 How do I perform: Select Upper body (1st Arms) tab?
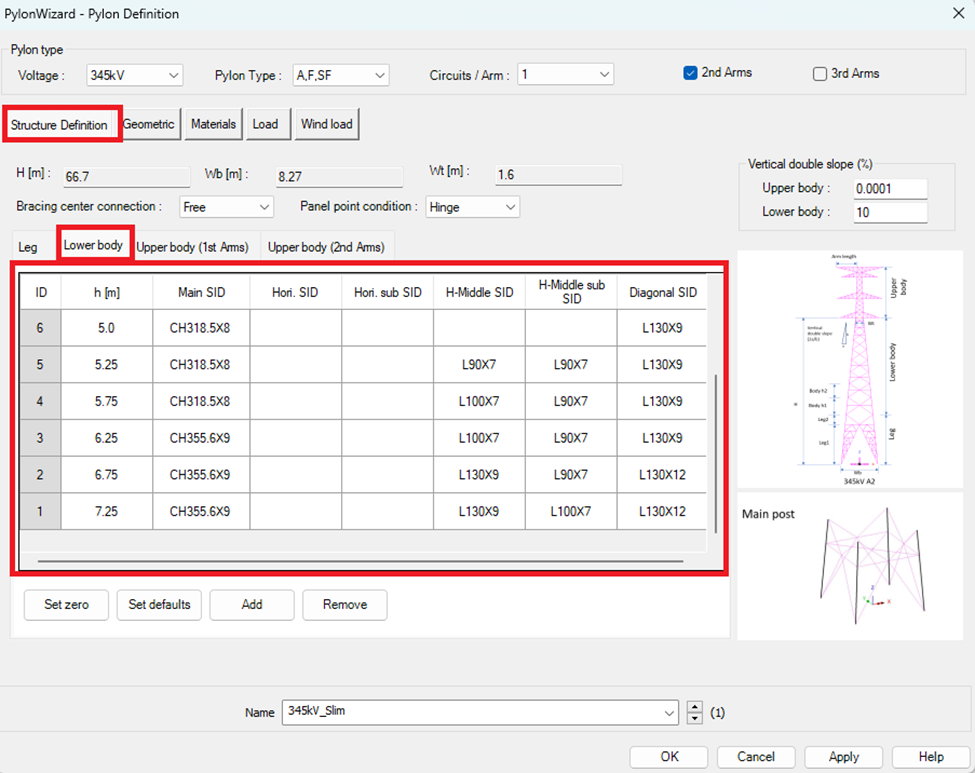pos(193,247)
